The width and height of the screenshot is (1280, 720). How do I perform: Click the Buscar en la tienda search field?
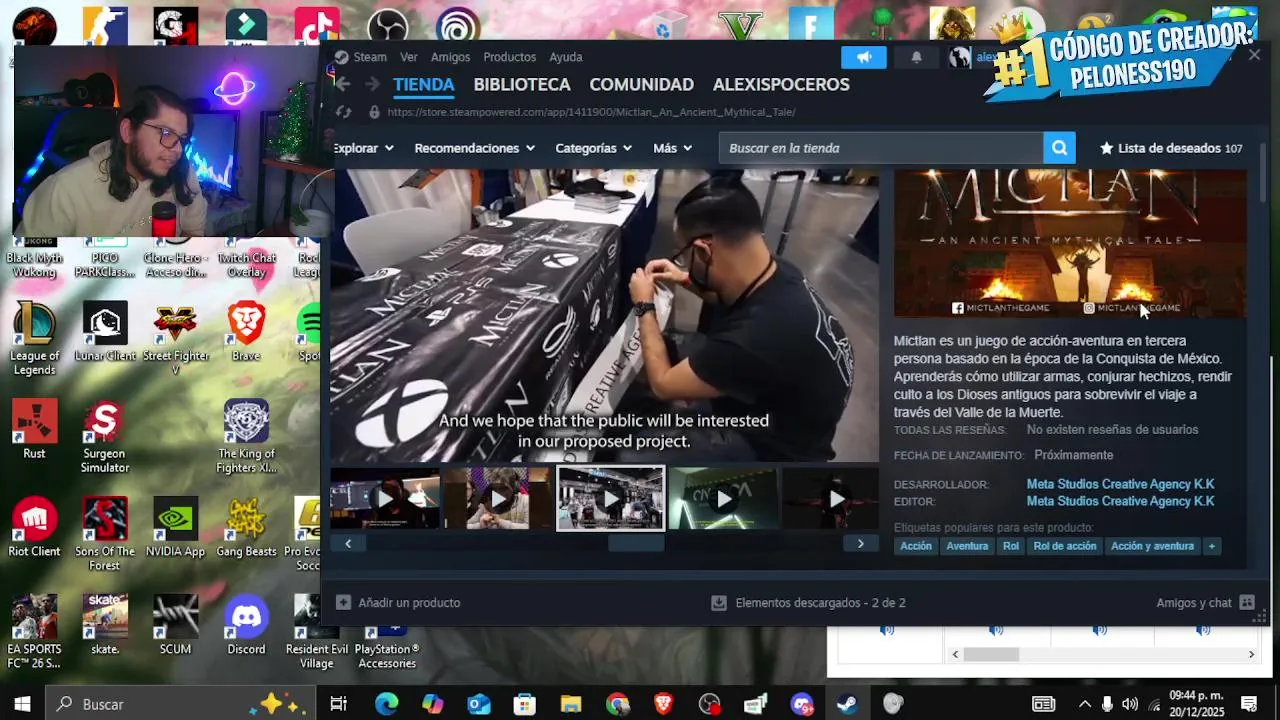[880, 148]
